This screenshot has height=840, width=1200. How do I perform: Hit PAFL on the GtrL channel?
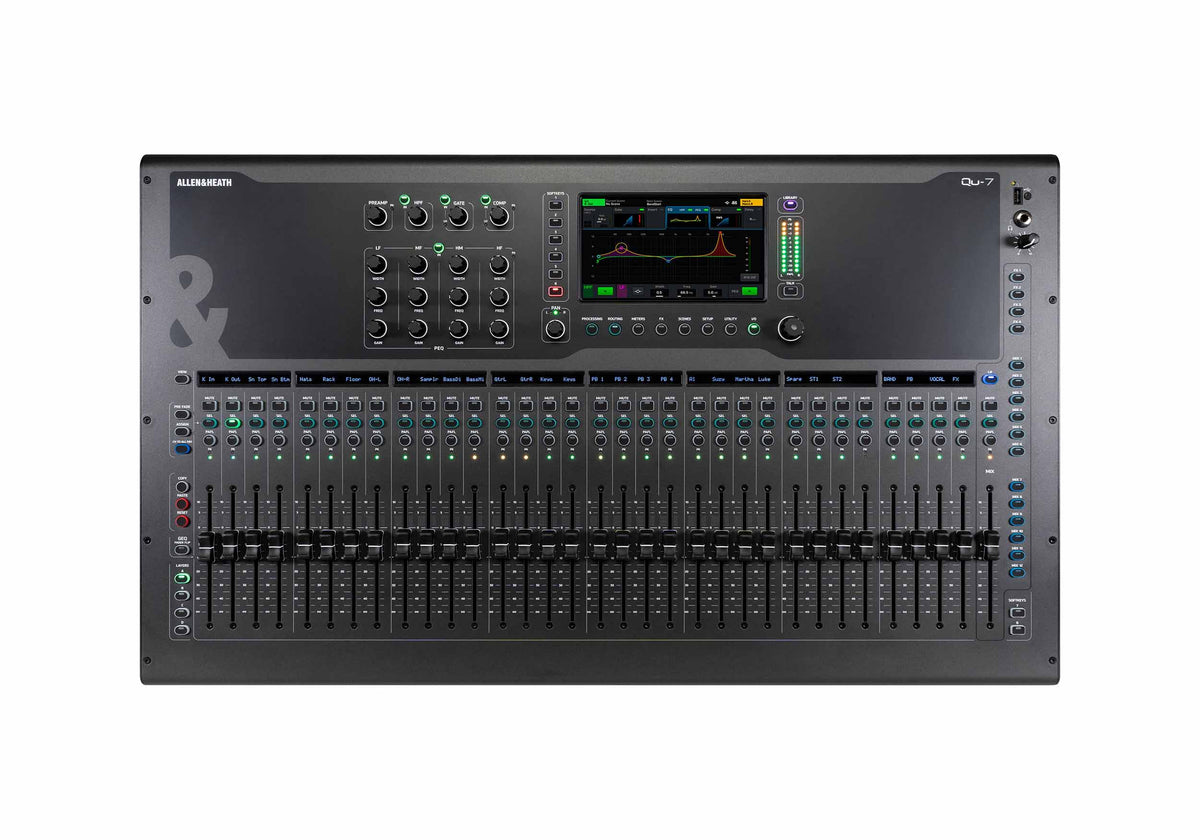click(x=502, y=440)
